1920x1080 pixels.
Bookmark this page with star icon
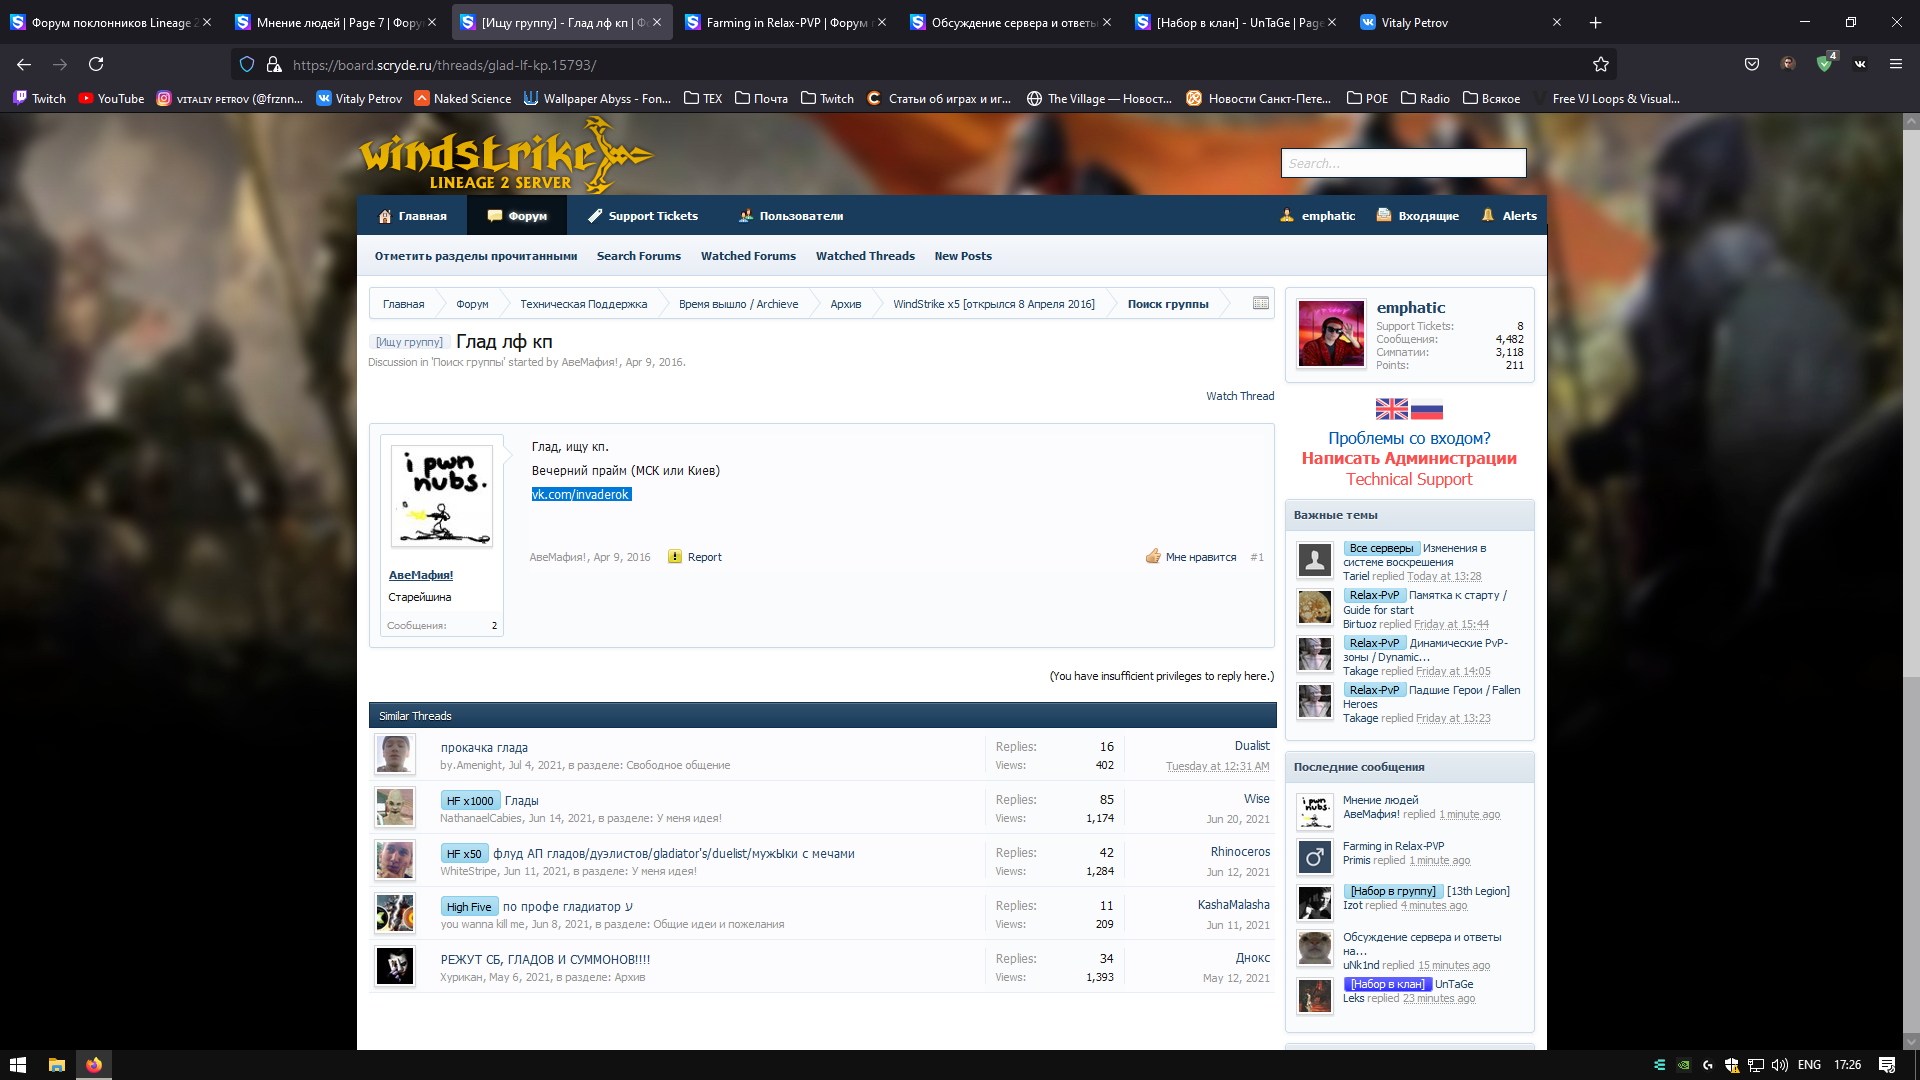(x=1601, y=64)
